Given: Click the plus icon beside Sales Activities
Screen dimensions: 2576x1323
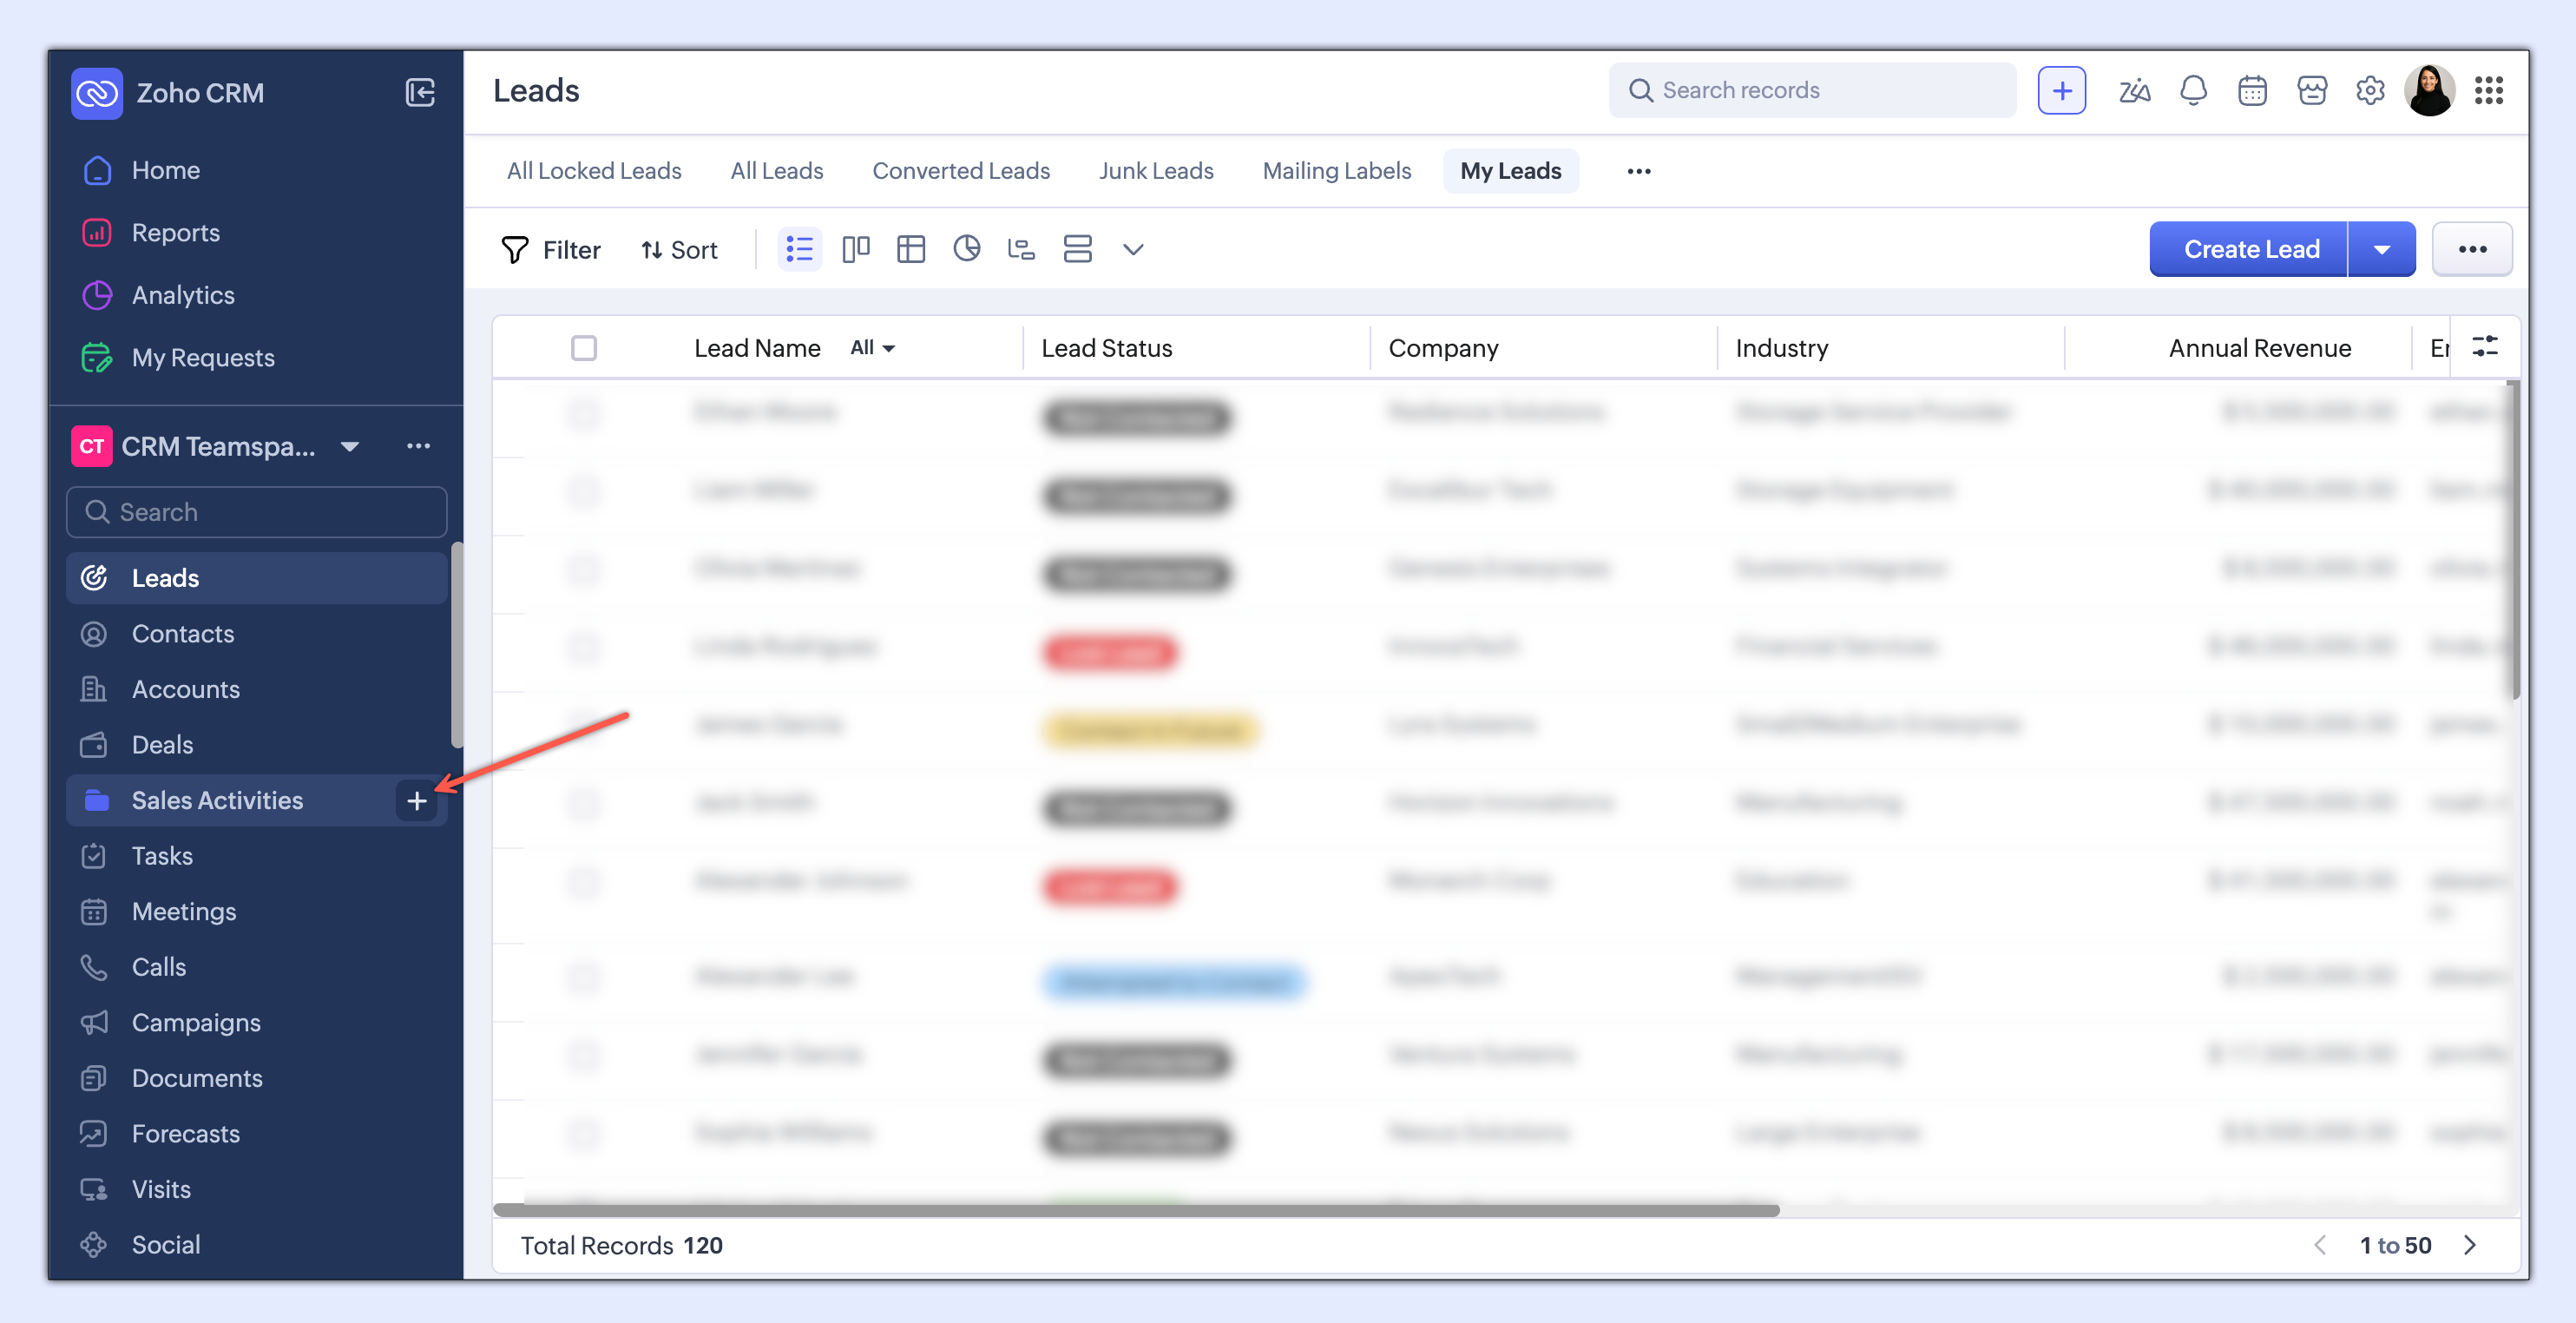Looking at the screenshot, I should click(x=417, y=801).
